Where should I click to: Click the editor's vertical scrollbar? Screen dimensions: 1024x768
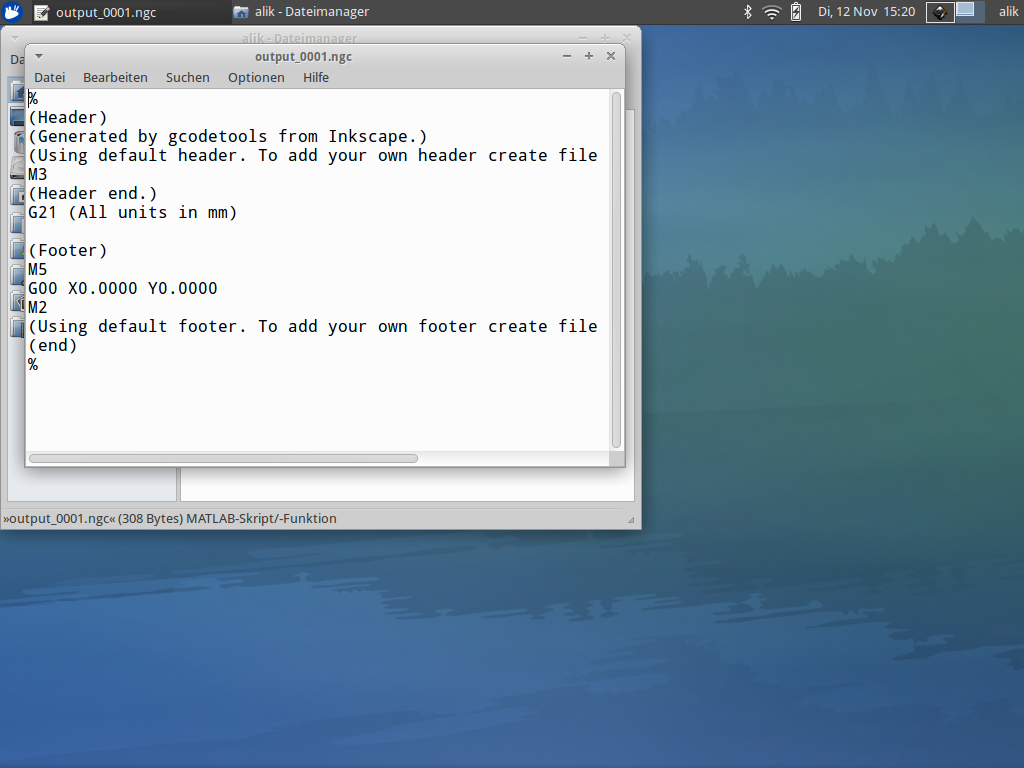pyautogui.click(x=616, y=270)
